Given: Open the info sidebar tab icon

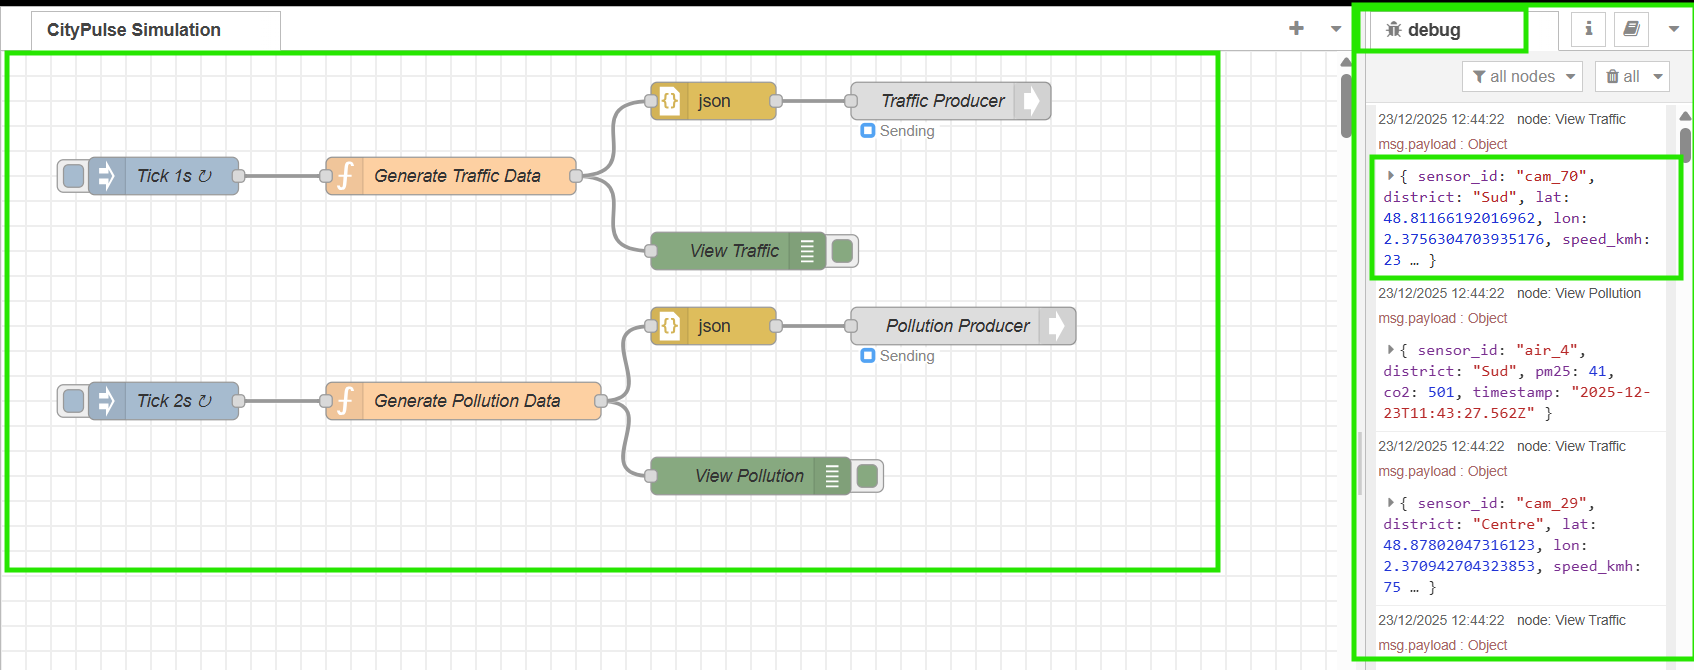Looking at the screenshot, I should [x=1588, y=29].
